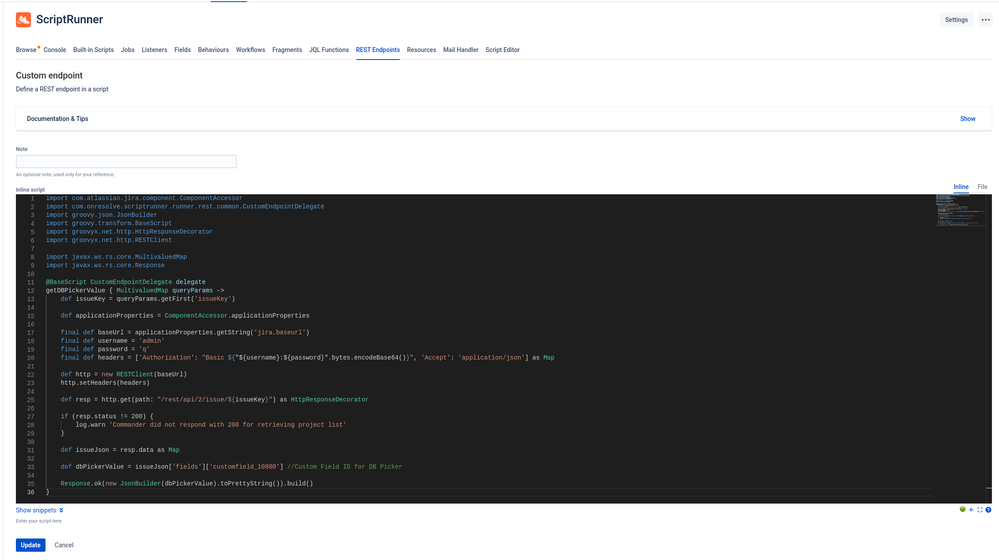Show the Documentation & Tips section

(967, 118)
